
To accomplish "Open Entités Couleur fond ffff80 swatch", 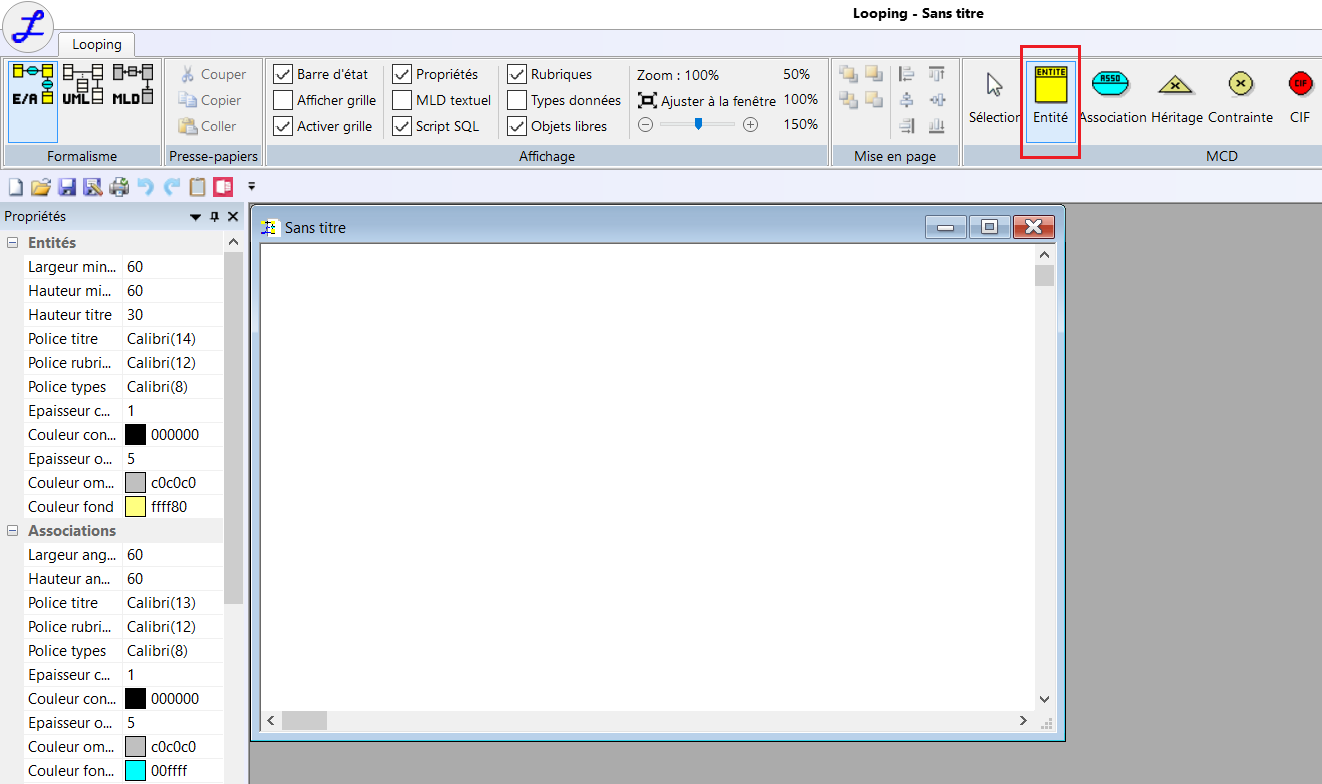I will click(135, 507).
